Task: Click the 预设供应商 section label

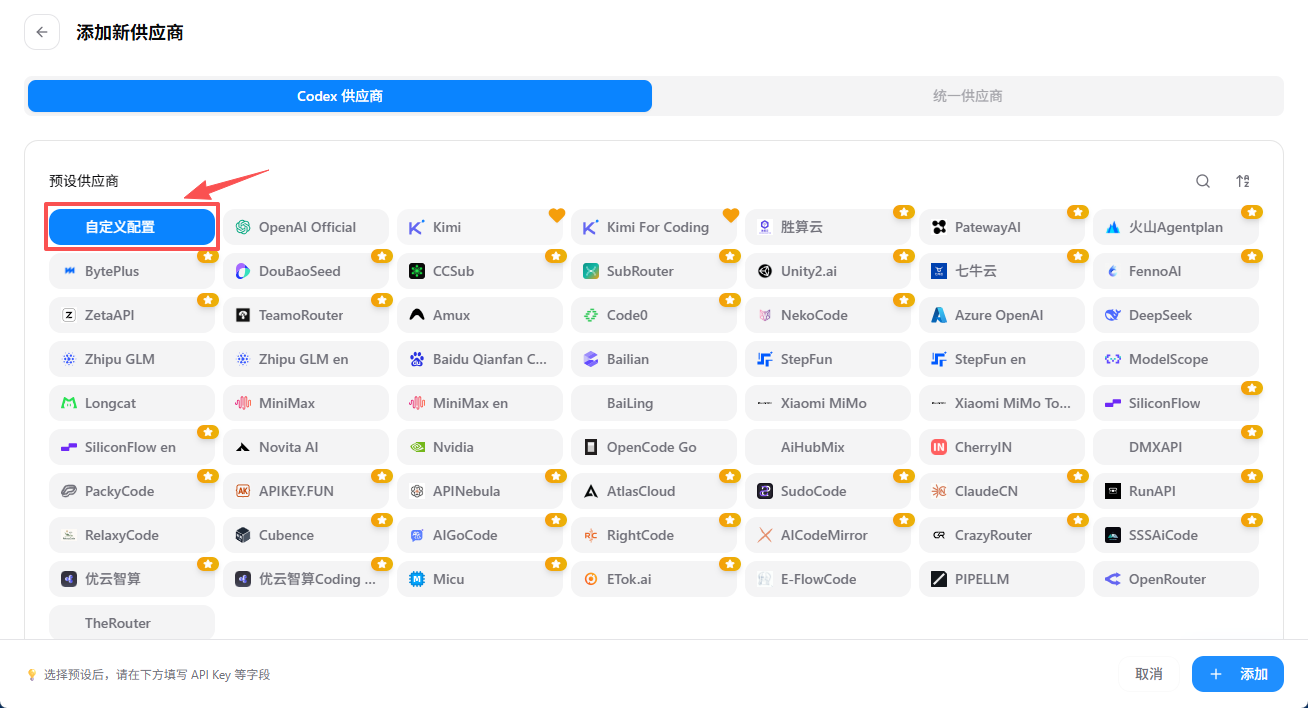Action: 84,181
